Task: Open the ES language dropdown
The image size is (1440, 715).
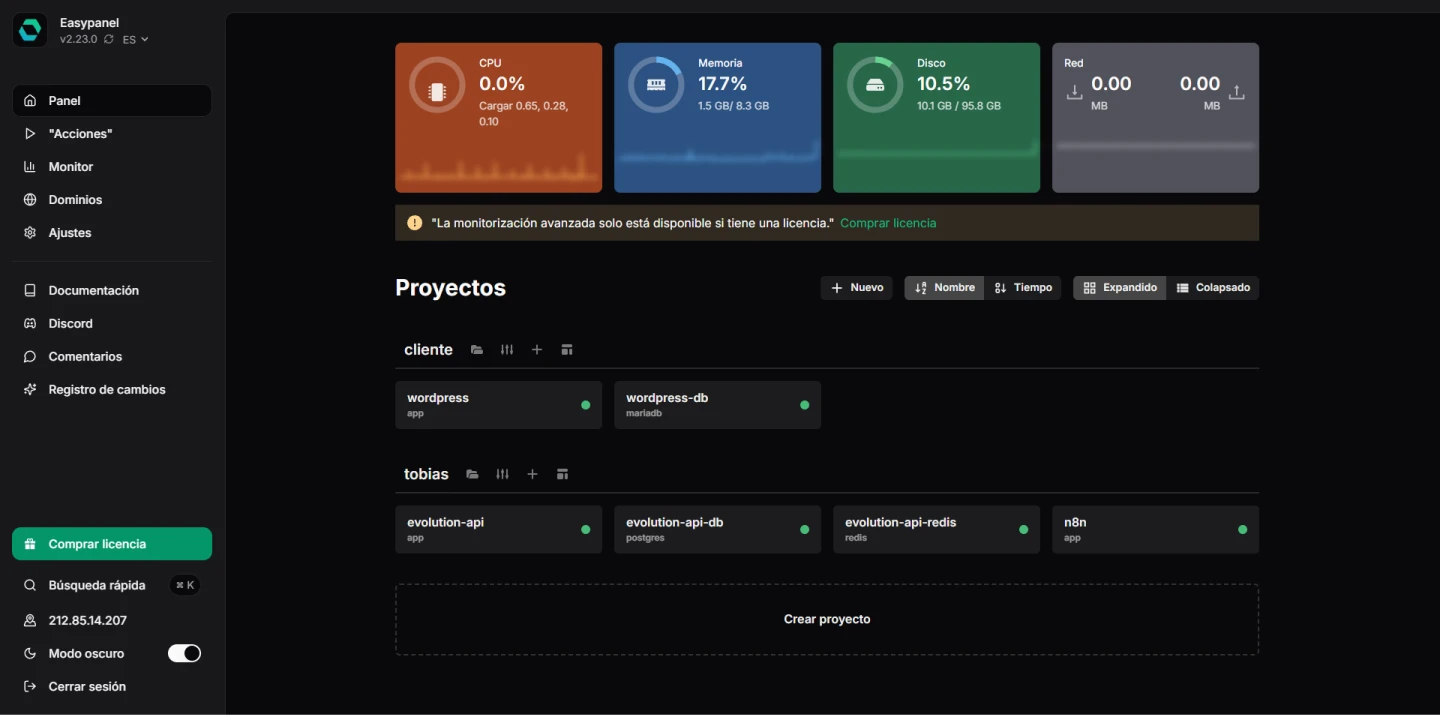Action: (135, 40)
